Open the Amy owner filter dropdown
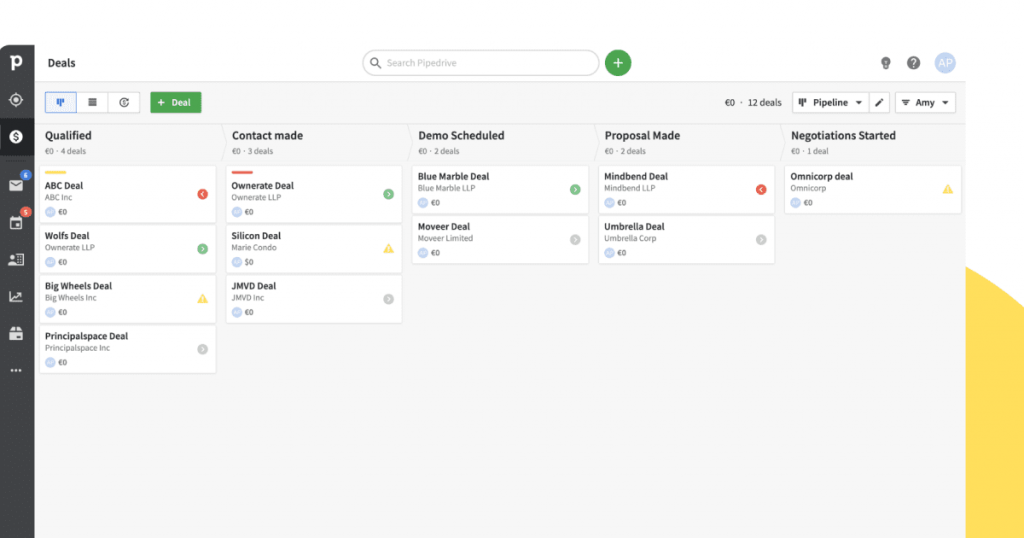 coord(925,102)
